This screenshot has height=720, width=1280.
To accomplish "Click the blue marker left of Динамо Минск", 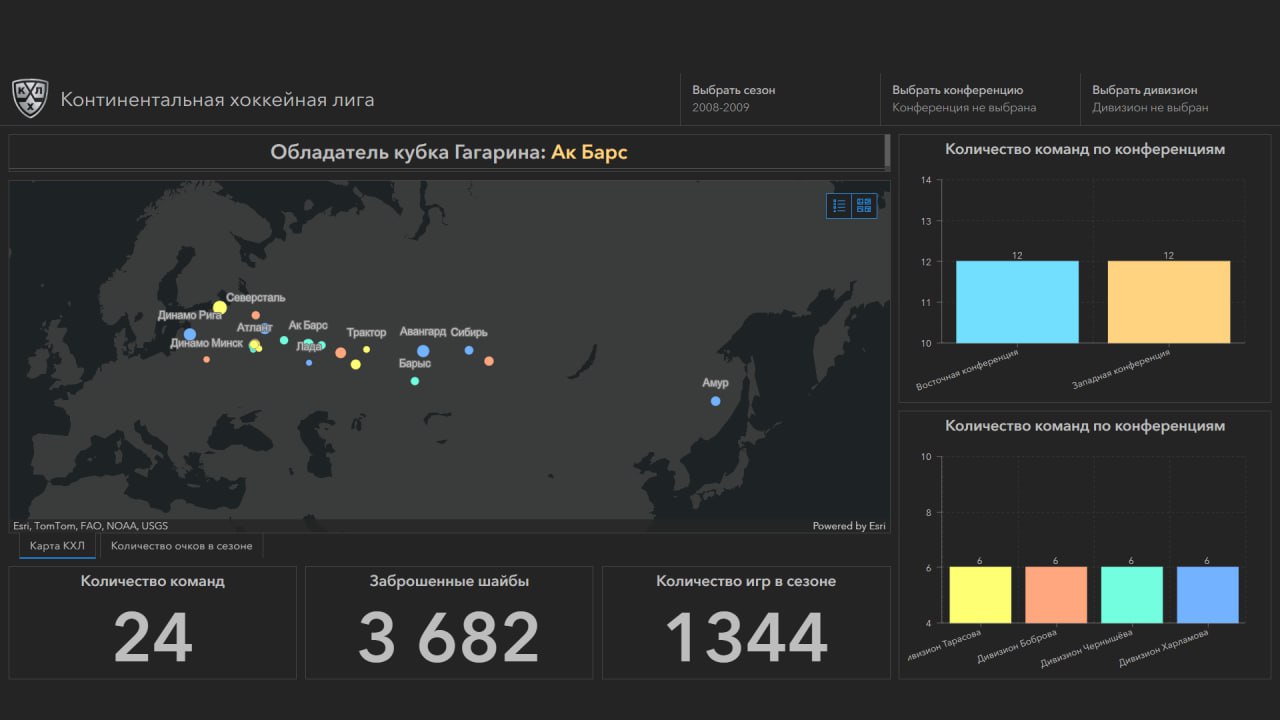I will pos(190,334).
